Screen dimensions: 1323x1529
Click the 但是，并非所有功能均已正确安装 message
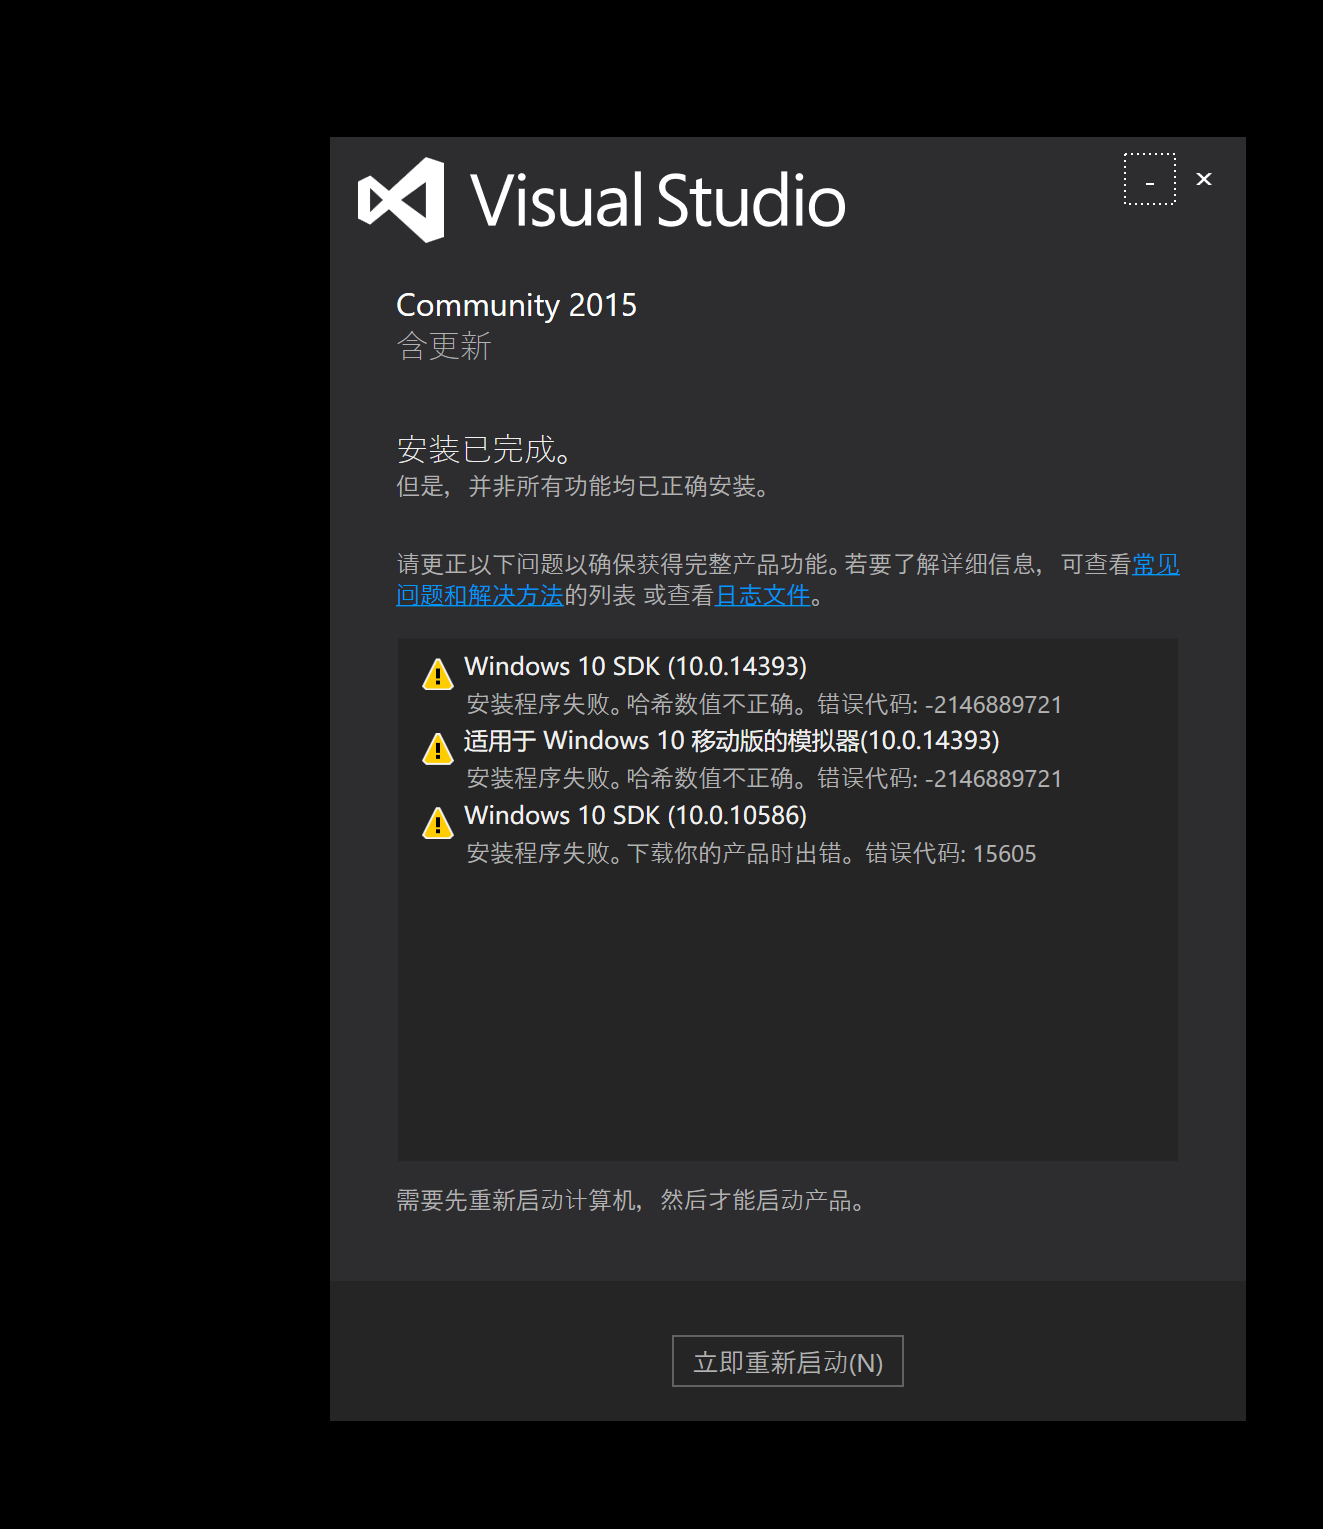click(x=583, y=487)
